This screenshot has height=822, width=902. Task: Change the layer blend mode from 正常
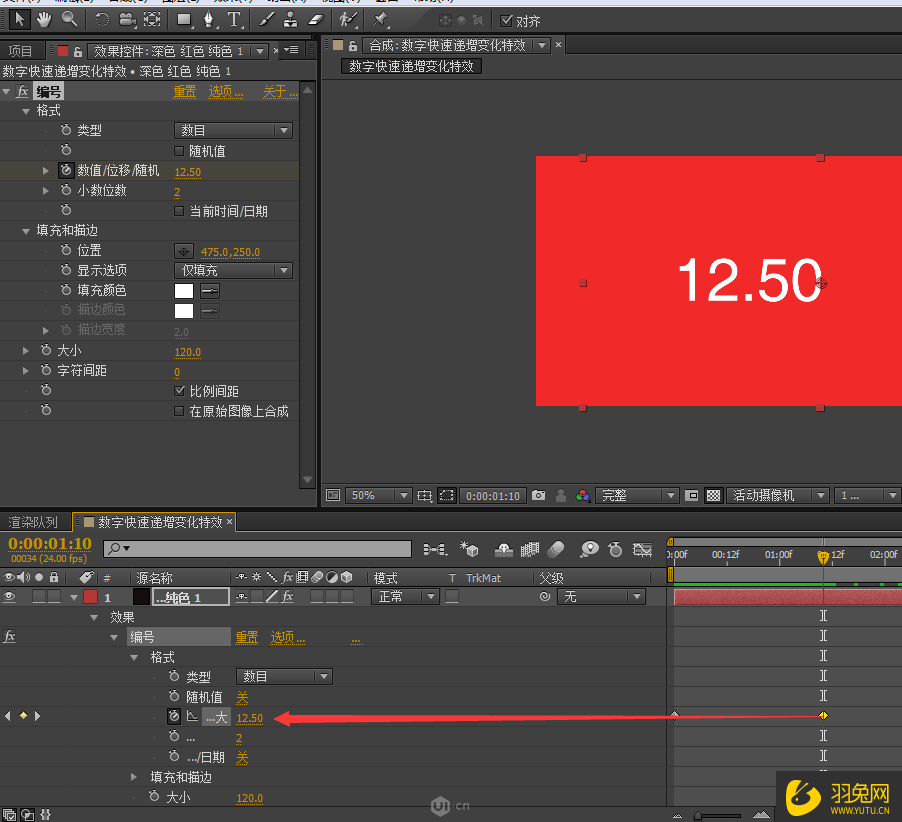pyautogui.click(x=404, y=596)
